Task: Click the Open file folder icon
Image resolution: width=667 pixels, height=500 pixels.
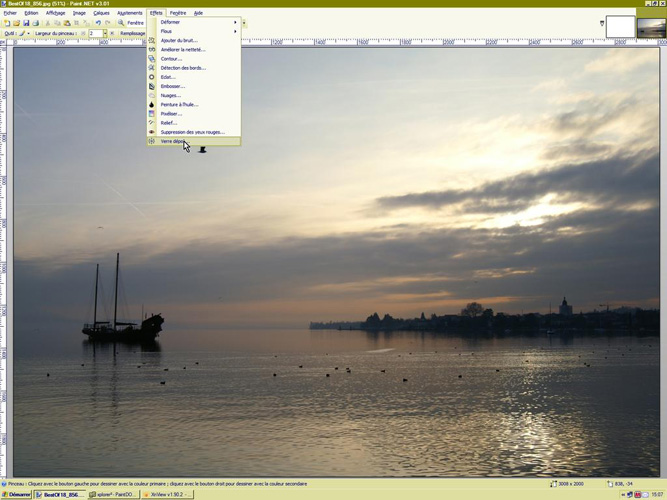Action: click(x=17, y=22)
